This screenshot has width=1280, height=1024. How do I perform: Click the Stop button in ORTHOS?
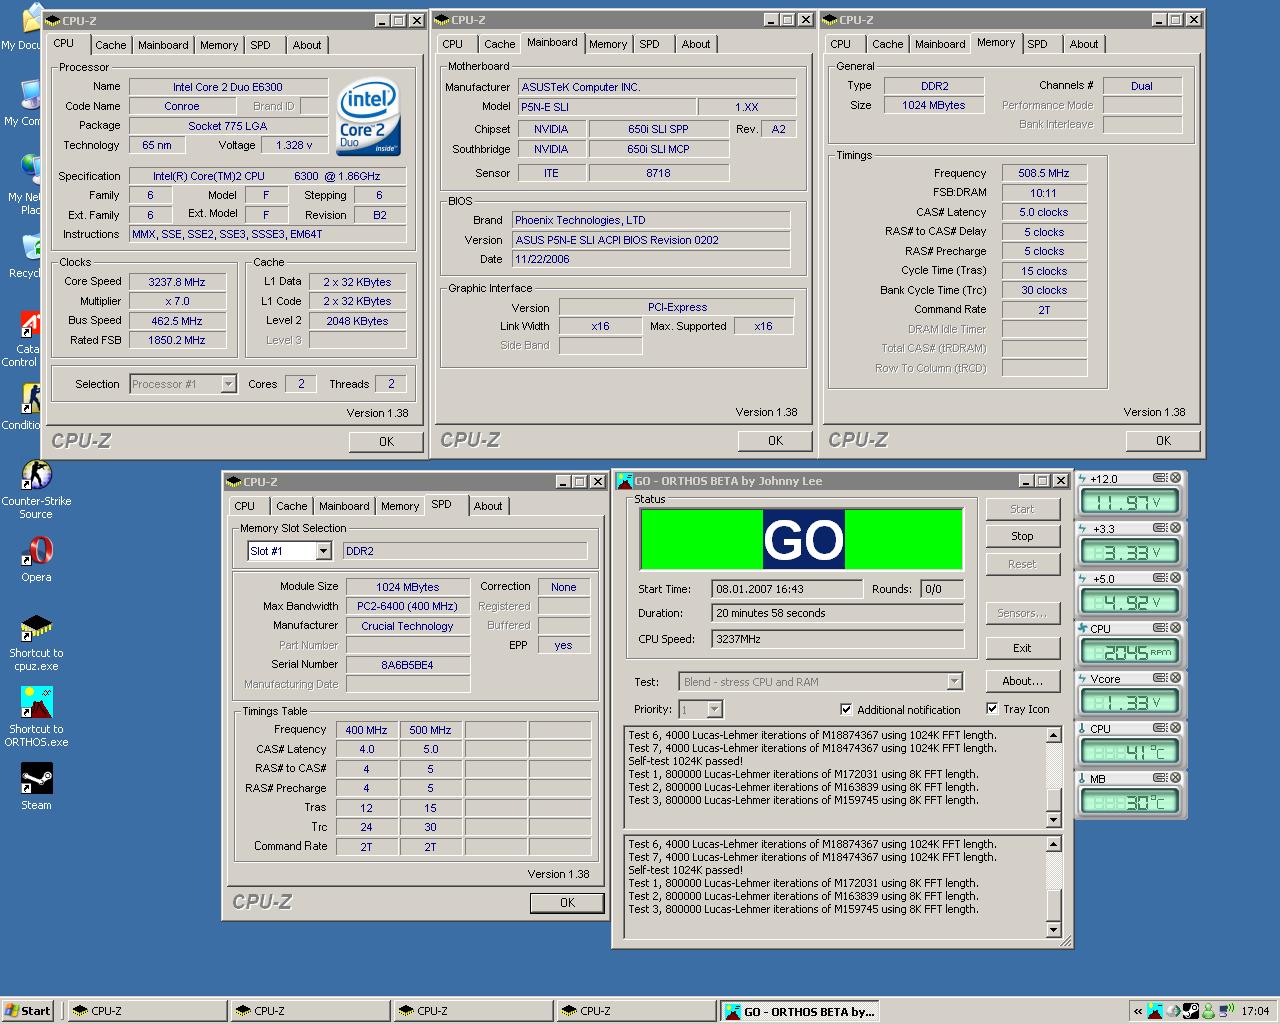tap(1022, 536)
